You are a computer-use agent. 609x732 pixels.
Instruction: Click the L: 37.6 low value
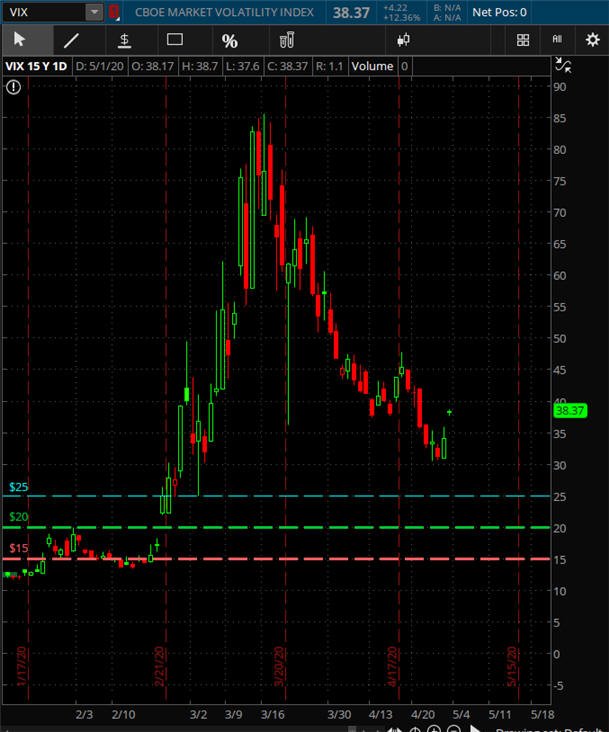(242, 66)
